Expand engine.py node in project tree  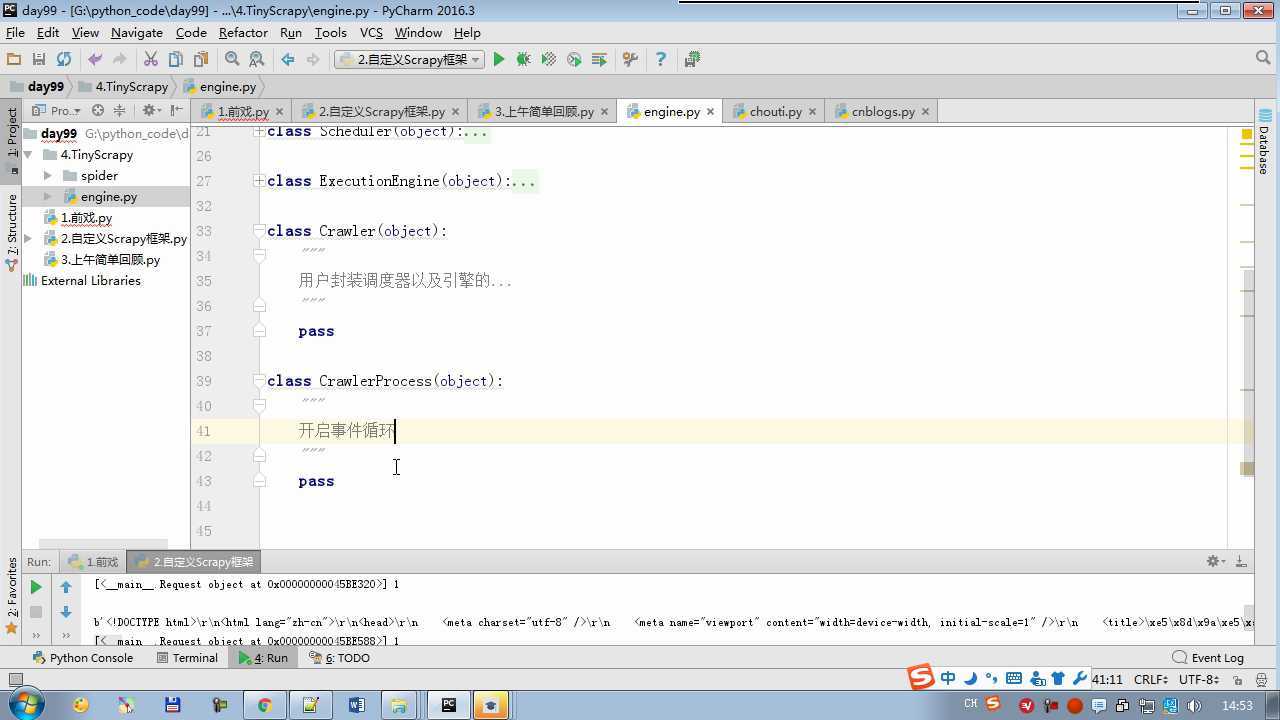(47, 197)
